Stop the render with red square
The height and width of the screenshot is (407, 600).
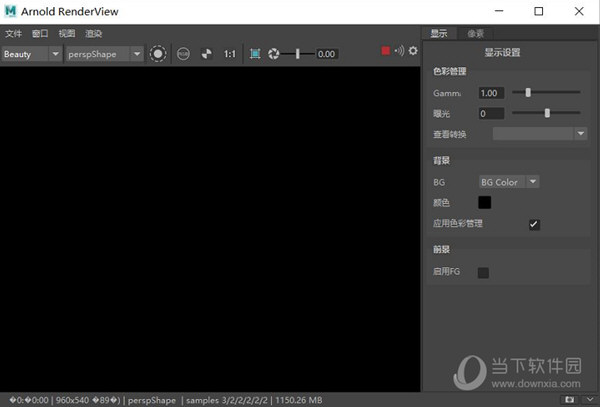click(386, 50)
